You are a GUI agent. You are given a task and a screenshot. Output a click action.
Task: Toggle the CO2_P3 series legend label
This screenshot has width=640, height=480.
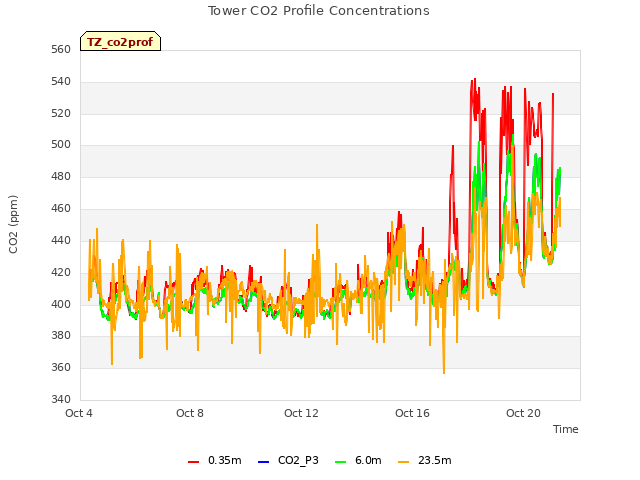pos(298,460)
